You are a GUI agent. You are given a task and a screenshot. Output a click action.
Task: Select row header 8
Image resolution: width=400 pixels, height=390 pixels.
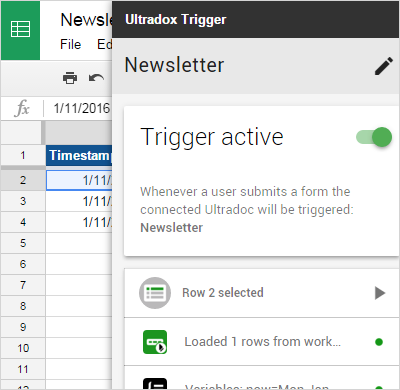(23, 306)
